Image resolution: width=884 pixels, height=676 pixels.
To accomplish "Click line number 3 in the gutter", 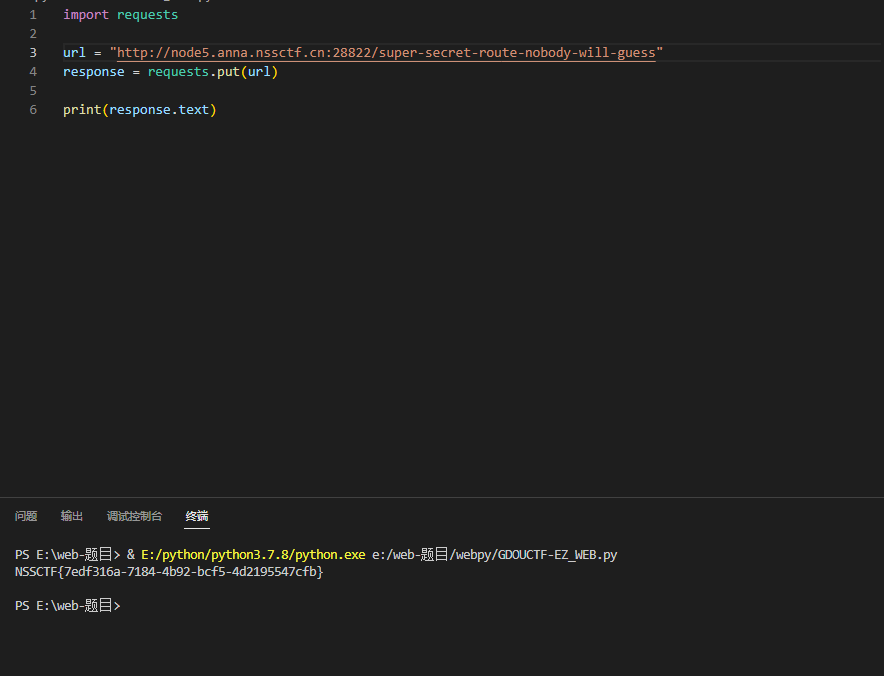I will pyautogui.click(x=33, y=53).
